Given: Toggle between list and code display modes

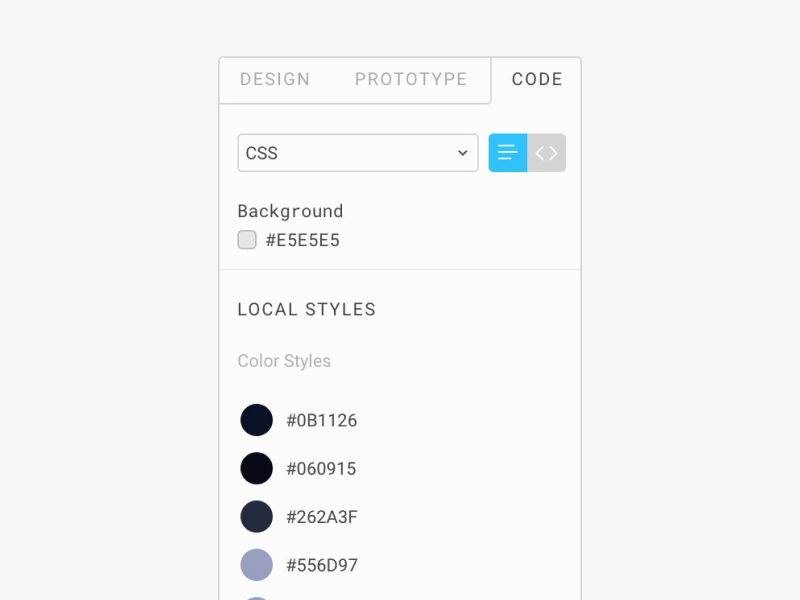Looking at the screenshot, I should pos(527,152).
